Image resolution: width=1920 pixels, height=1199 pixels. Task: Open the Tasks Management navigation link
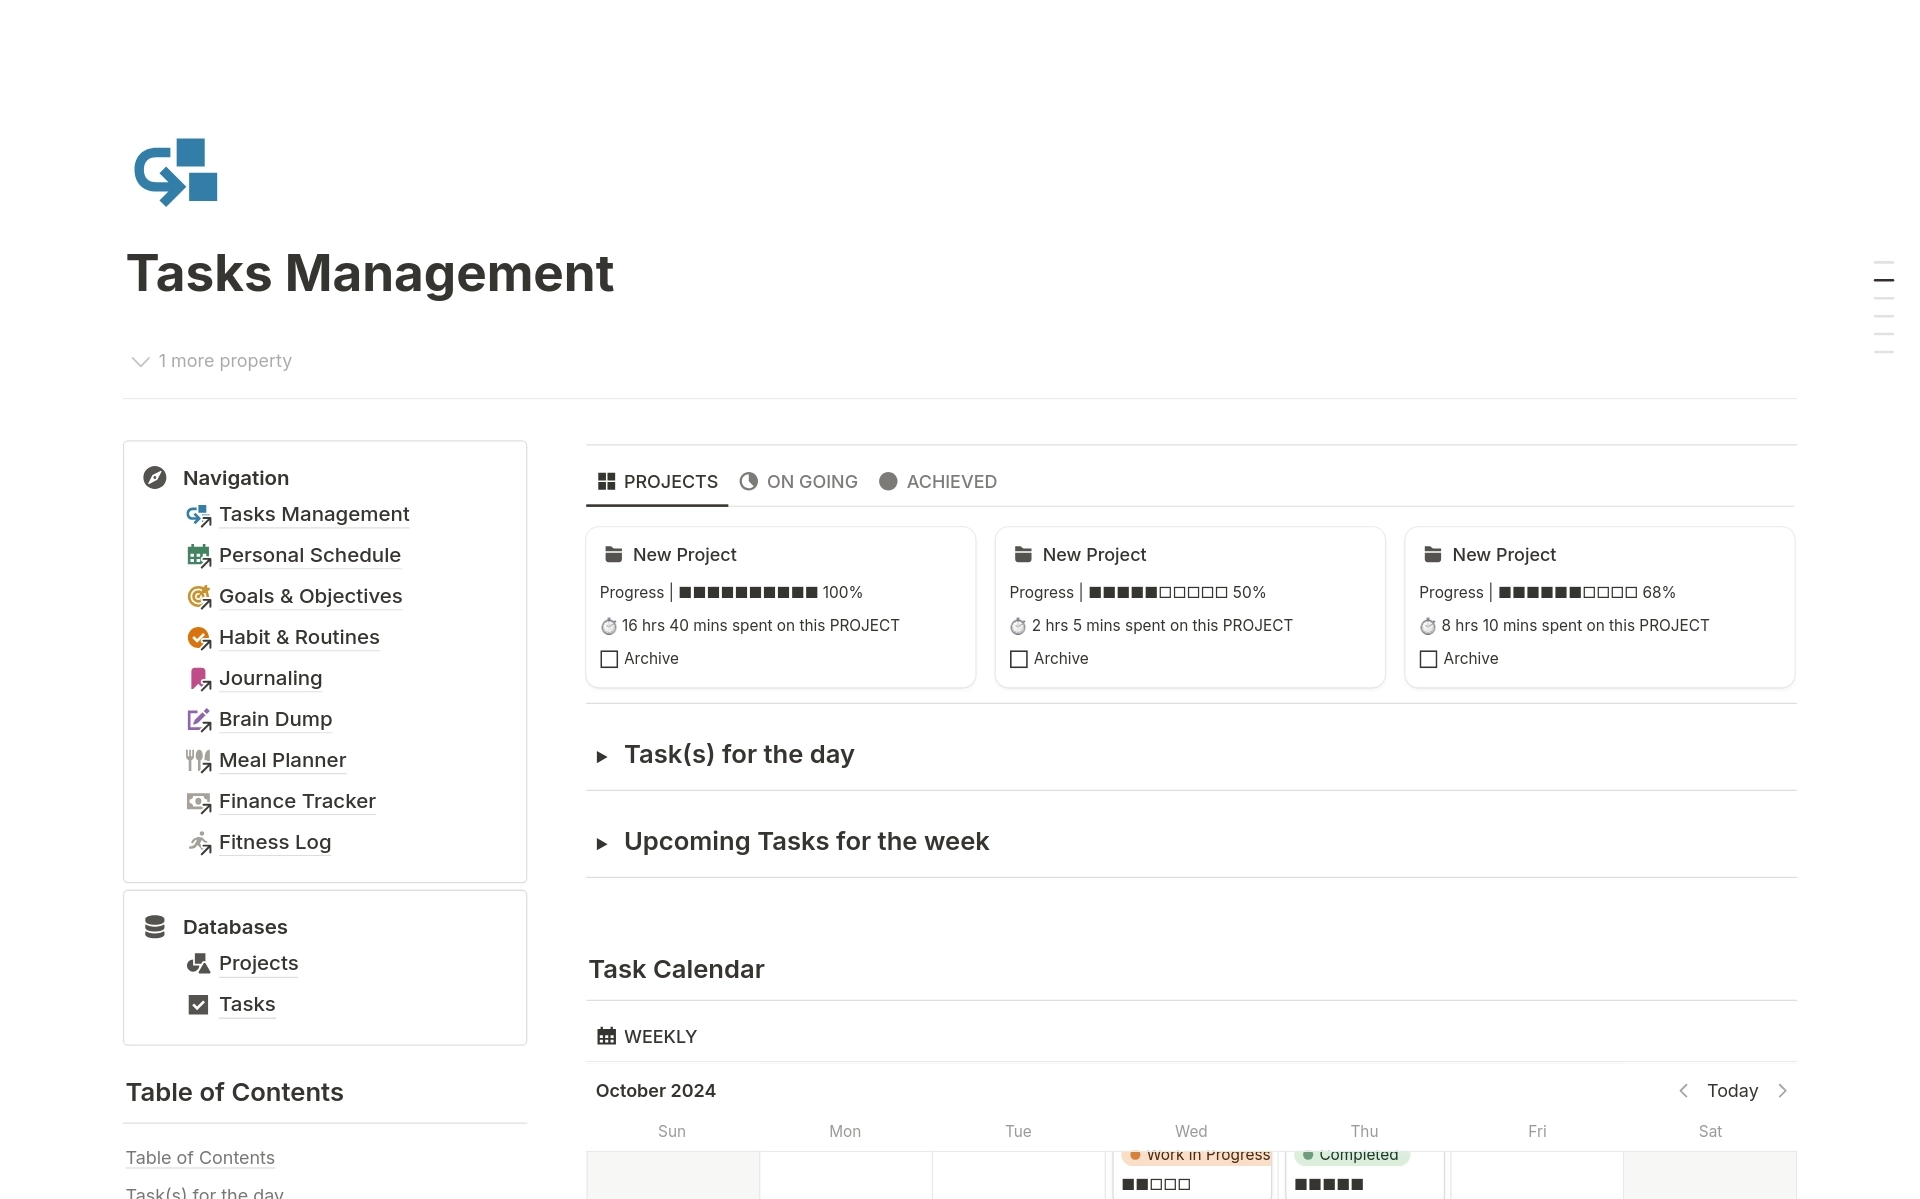point(314,515)
